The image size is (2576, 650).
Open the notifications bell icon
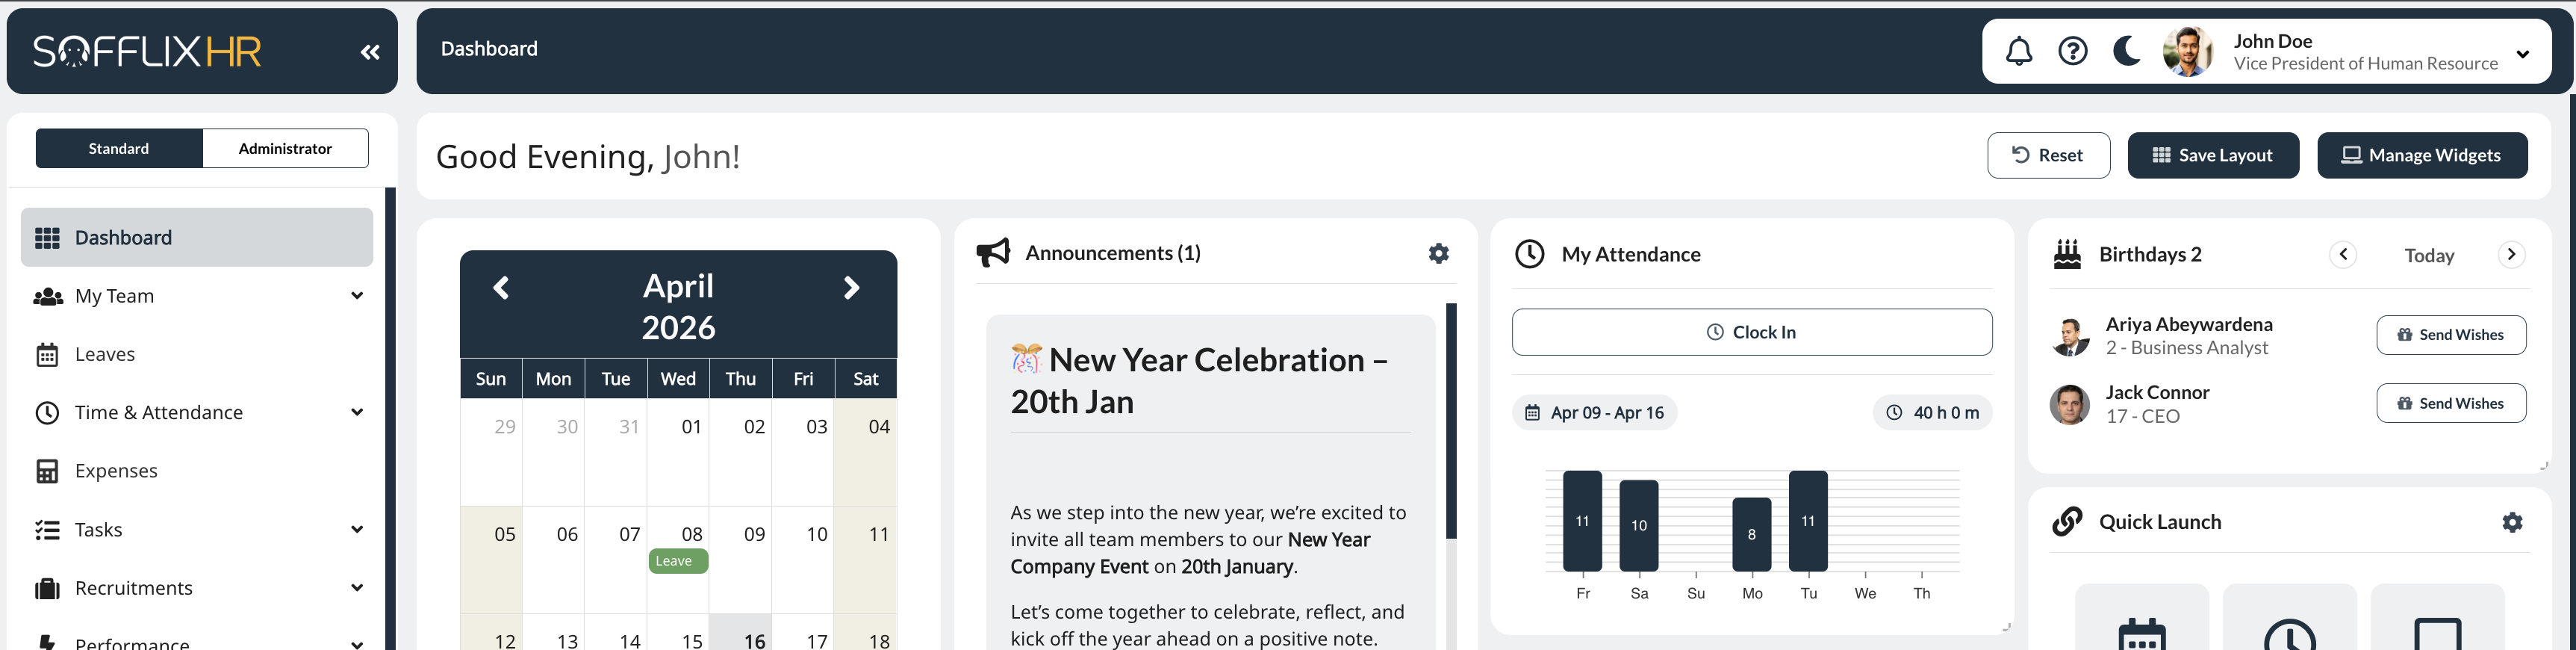coord(2018,51)
